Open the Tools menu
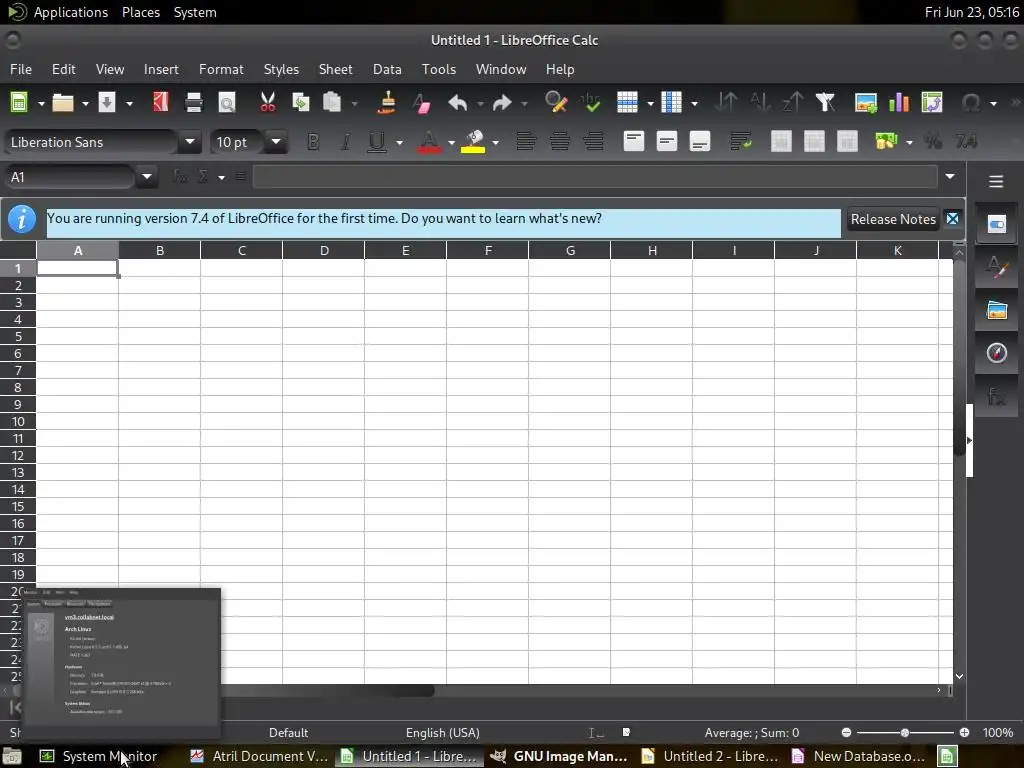The width and height of the screenshot is (1024, 768). 439,69
